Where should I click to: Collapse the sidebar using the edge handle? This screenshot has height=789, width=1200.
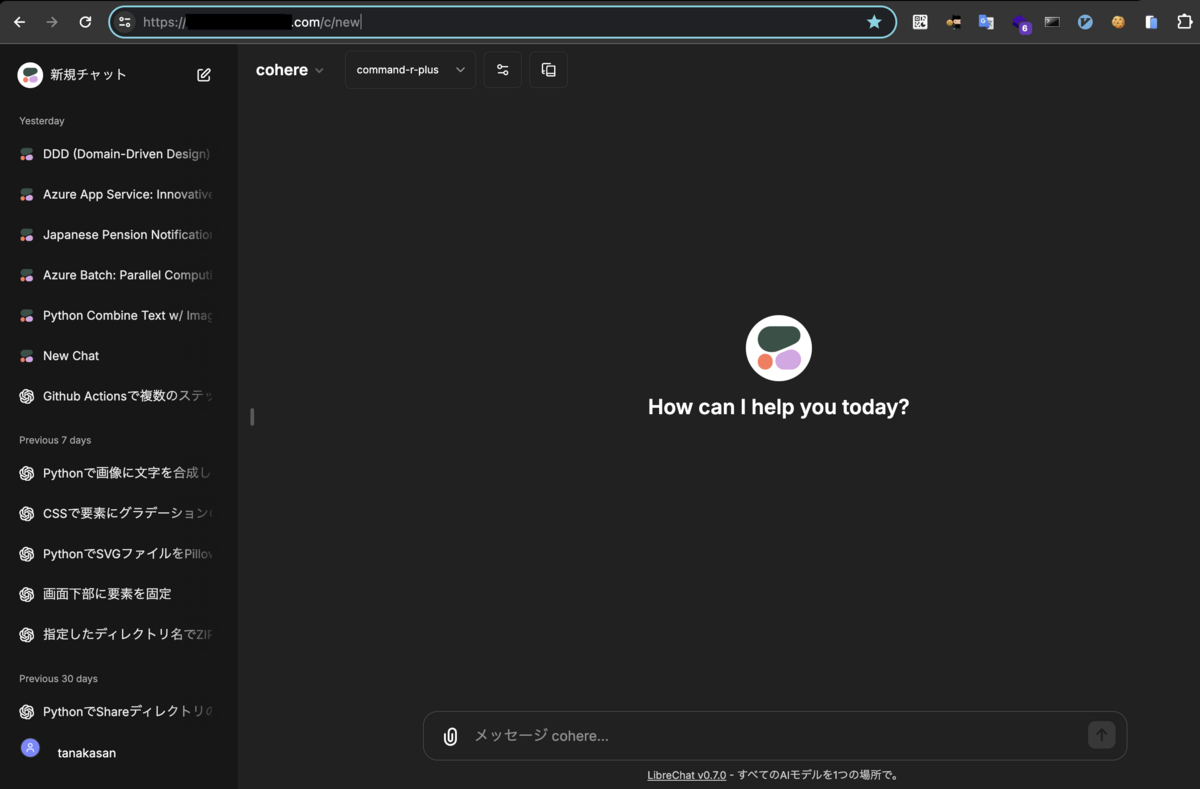[251, 416]
